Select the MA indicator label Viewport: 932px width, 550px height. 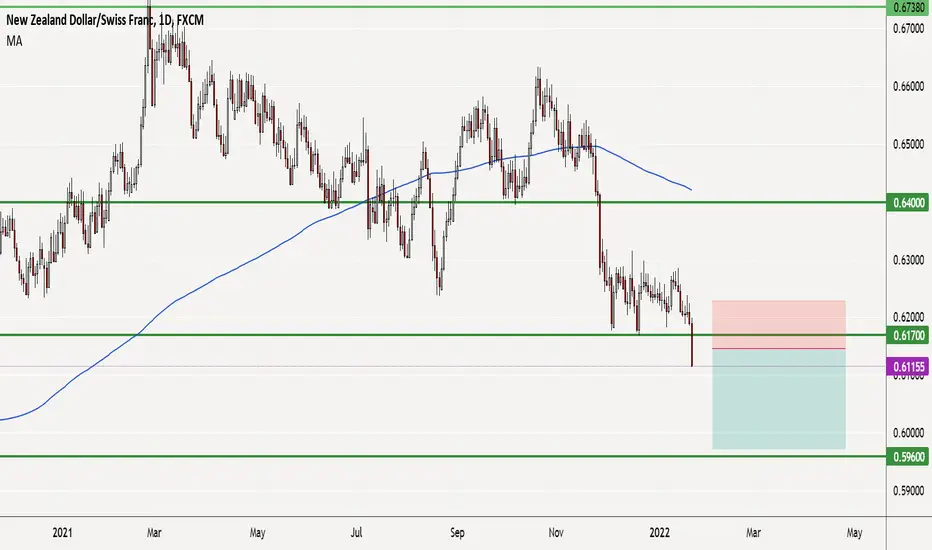(14, 41)
